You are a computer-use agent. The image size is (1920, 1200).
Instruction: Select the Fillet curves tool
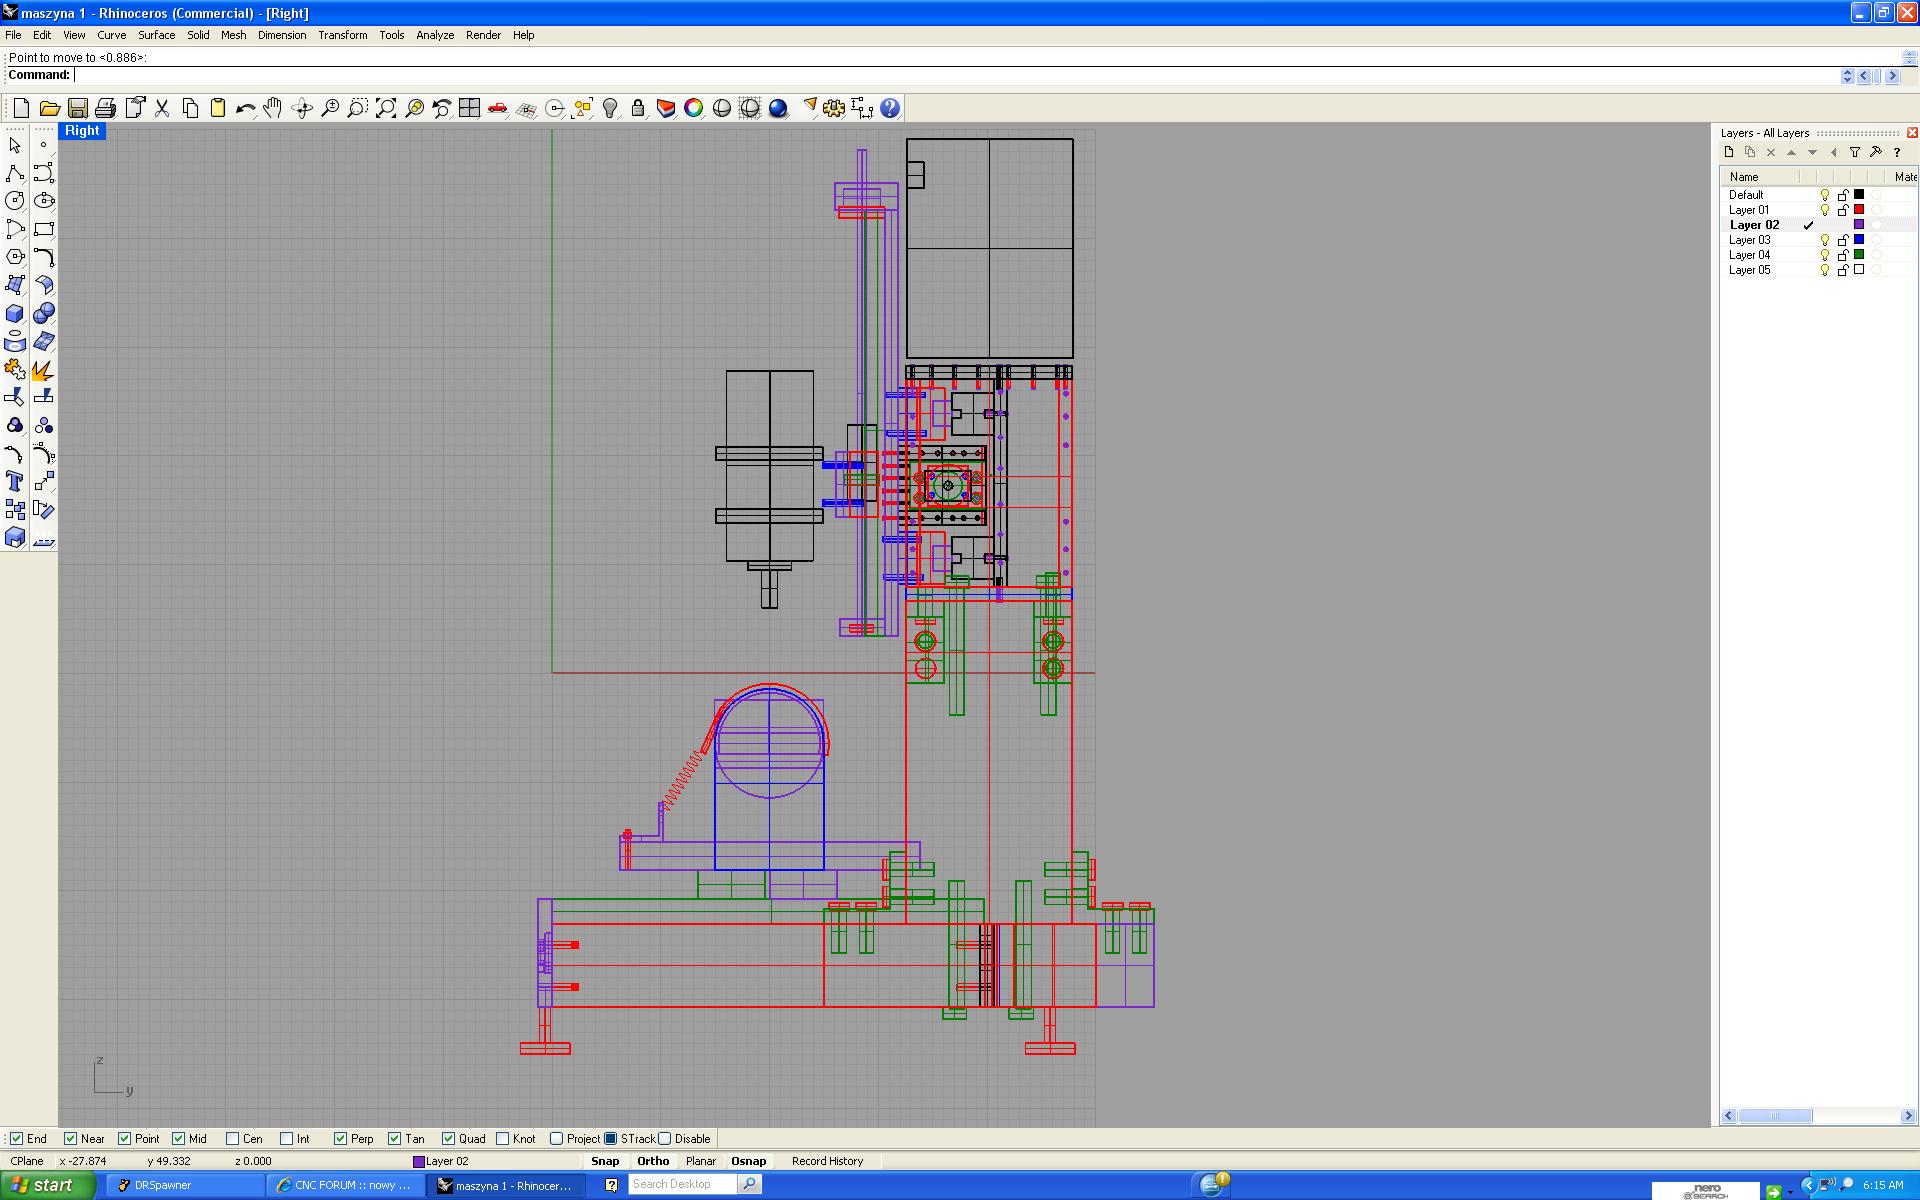[44, 257]
